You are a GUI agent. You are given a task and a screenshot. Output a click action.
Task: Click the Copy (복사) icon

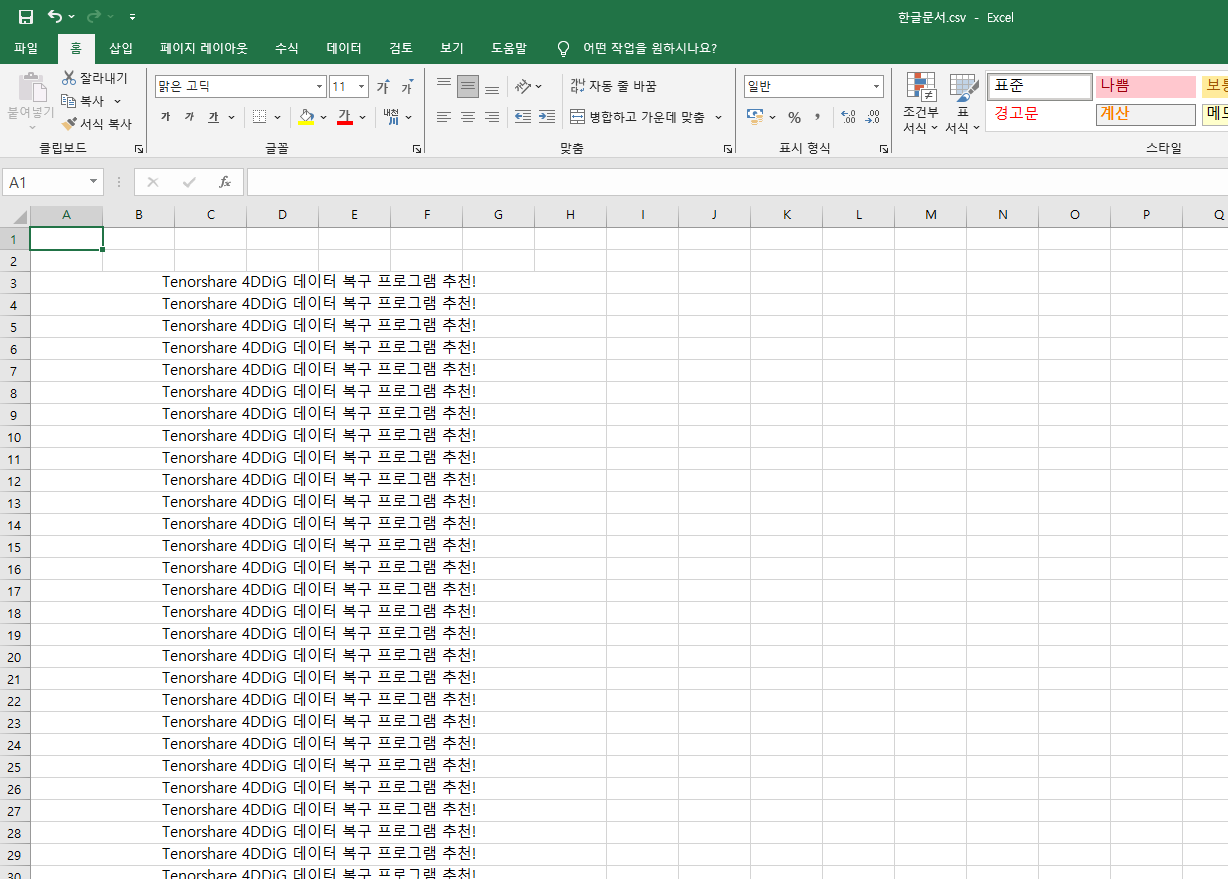coord(69,101)
